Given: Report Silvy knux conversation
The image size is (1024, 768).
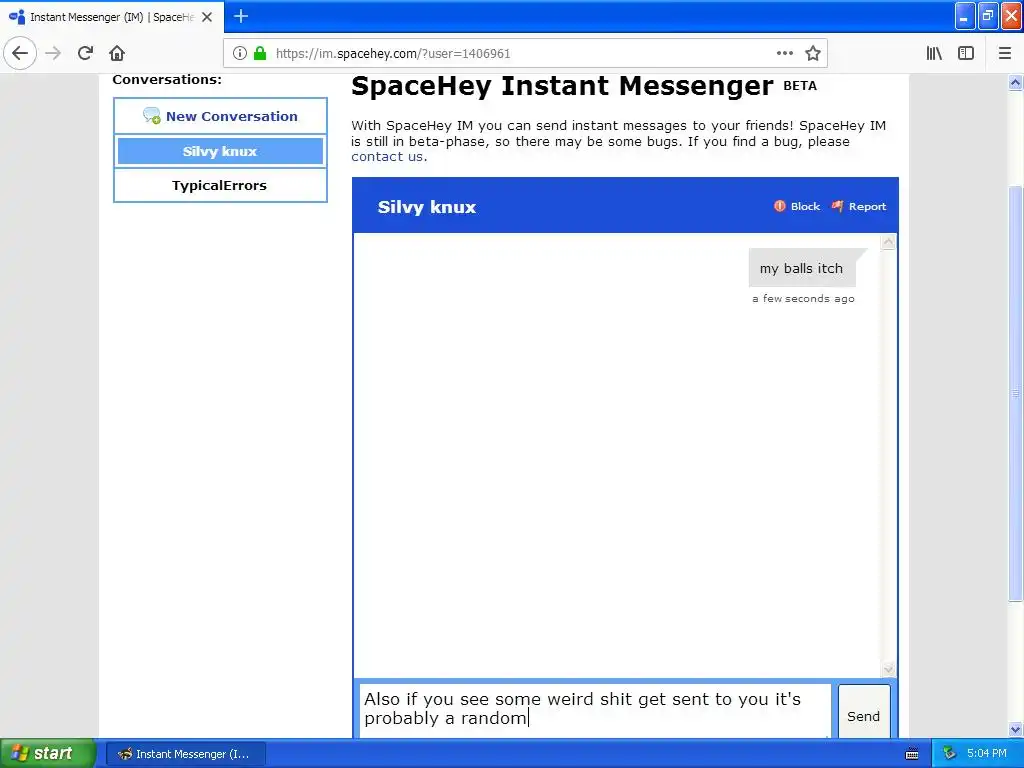Looking at the screenshot, I should [x=858, y=206].
